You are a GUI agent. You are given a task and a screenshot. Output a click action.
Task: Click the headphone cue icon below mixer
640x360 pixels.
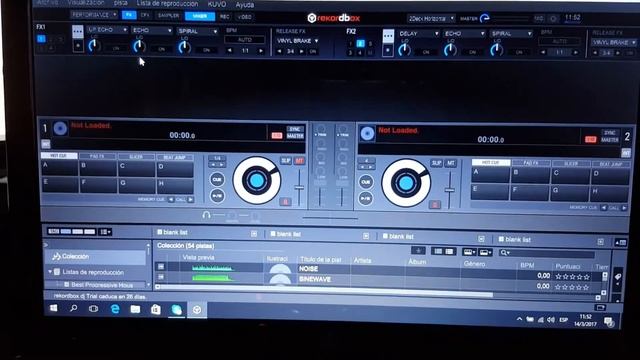206,215
